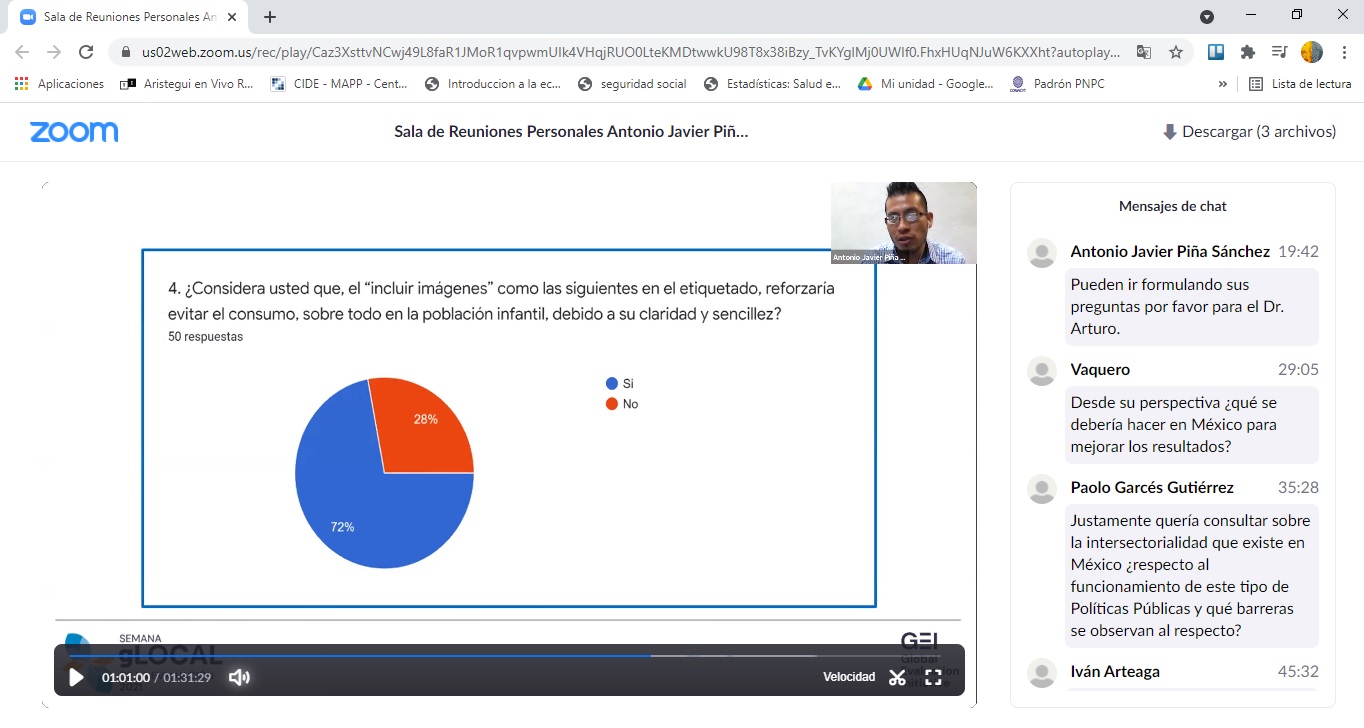Click the Mensajes de chat heading
This screenshot has width=1364, height=728.
[1173, 206]
